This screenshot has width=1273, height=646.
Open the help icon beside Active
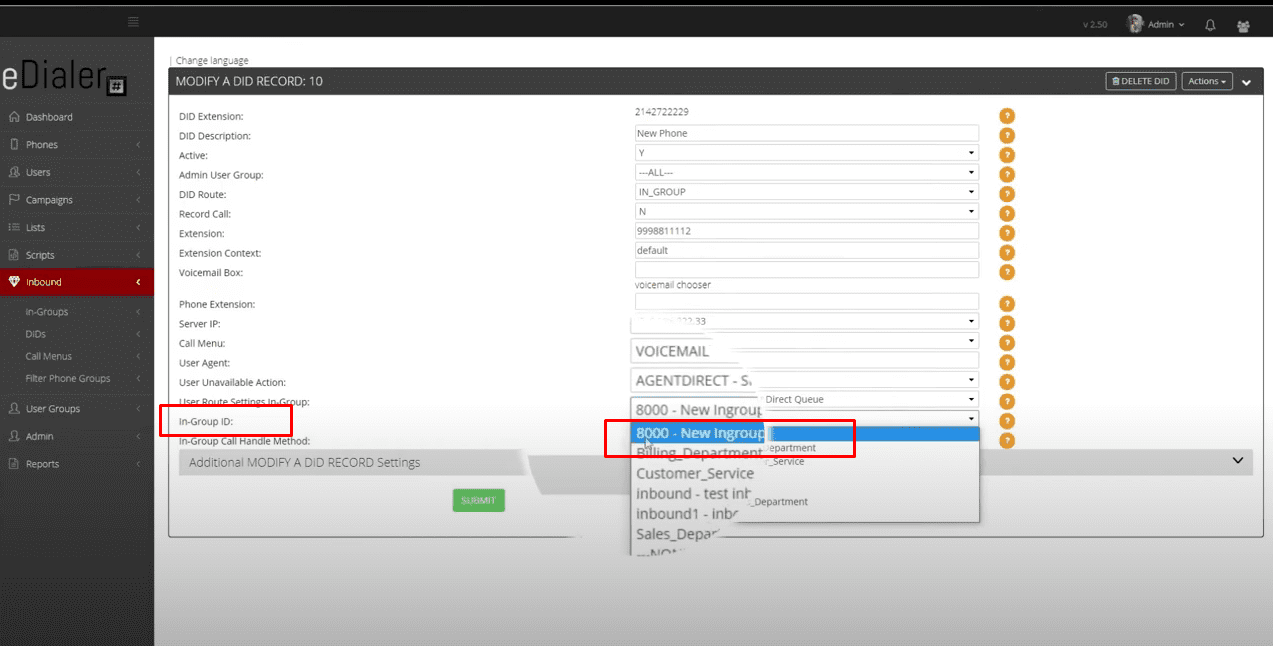pos(1007,155)
